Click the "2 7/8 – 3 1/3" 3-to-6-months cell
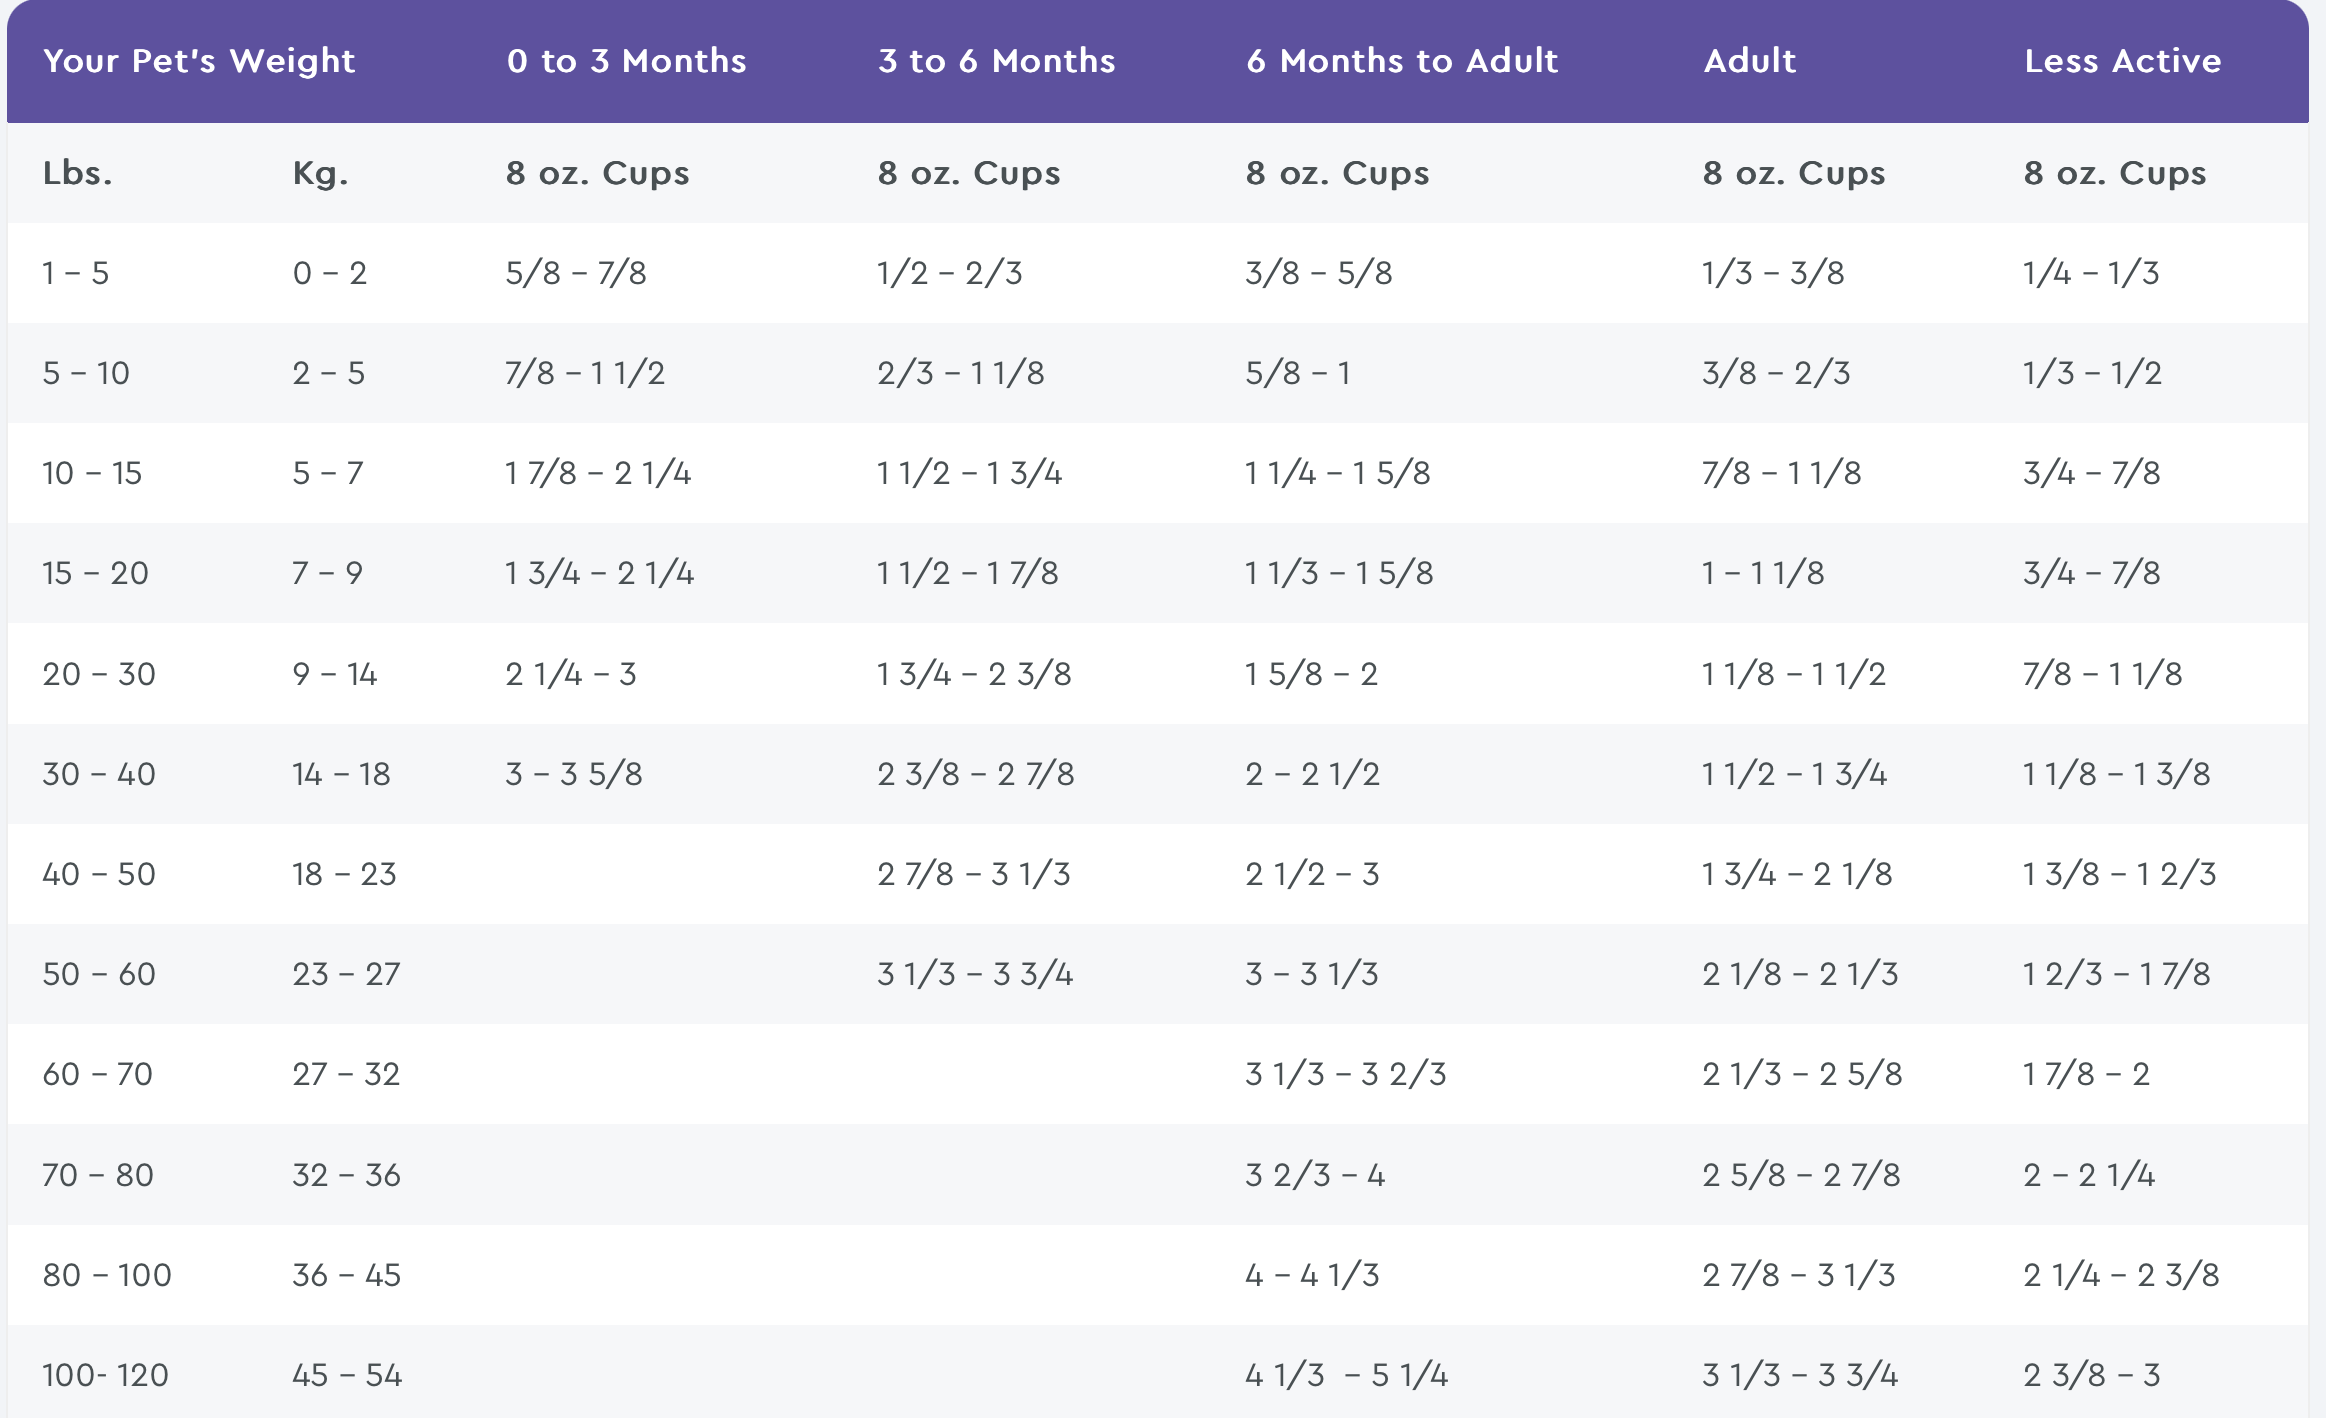The image size is (2326, 1418). click(973, 874)
